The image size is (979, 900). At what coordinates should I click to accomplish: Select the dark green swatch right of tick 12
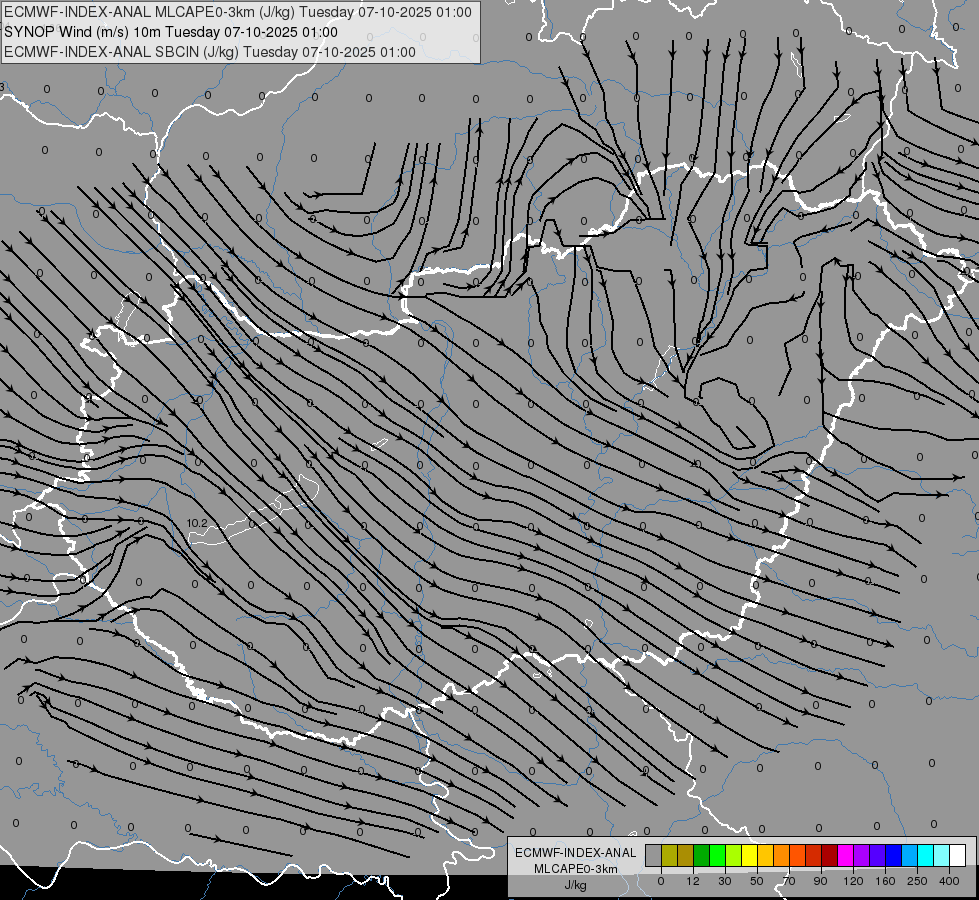click(701, 855)
